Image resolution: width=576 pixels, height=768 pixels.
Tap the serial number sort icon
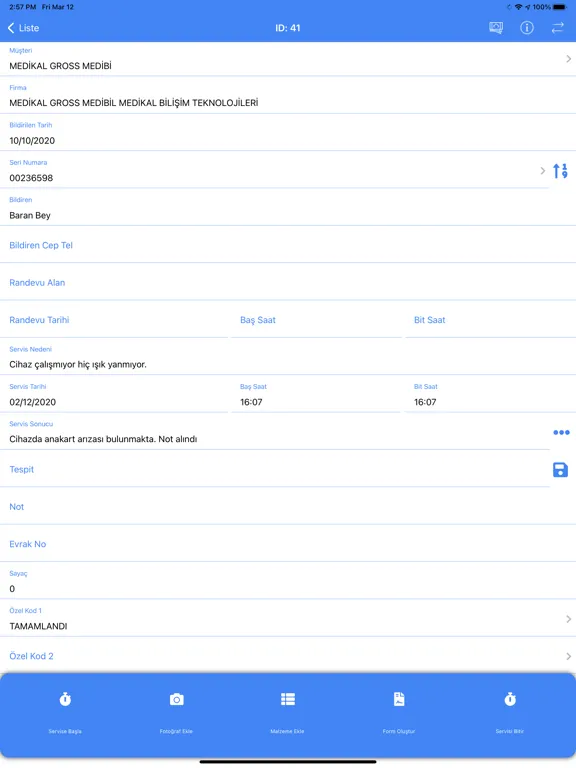(560, 170)
